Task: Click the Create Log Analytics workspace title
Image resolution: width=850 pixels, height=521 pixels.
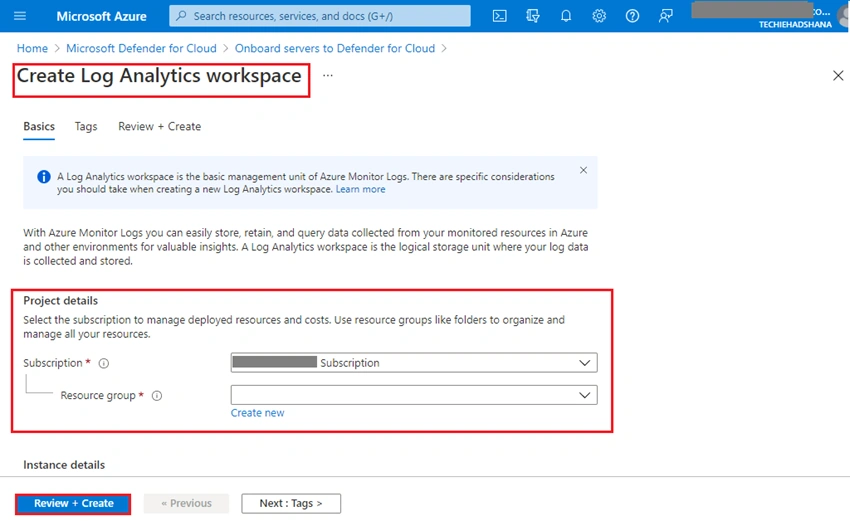Action: point(159,76)
